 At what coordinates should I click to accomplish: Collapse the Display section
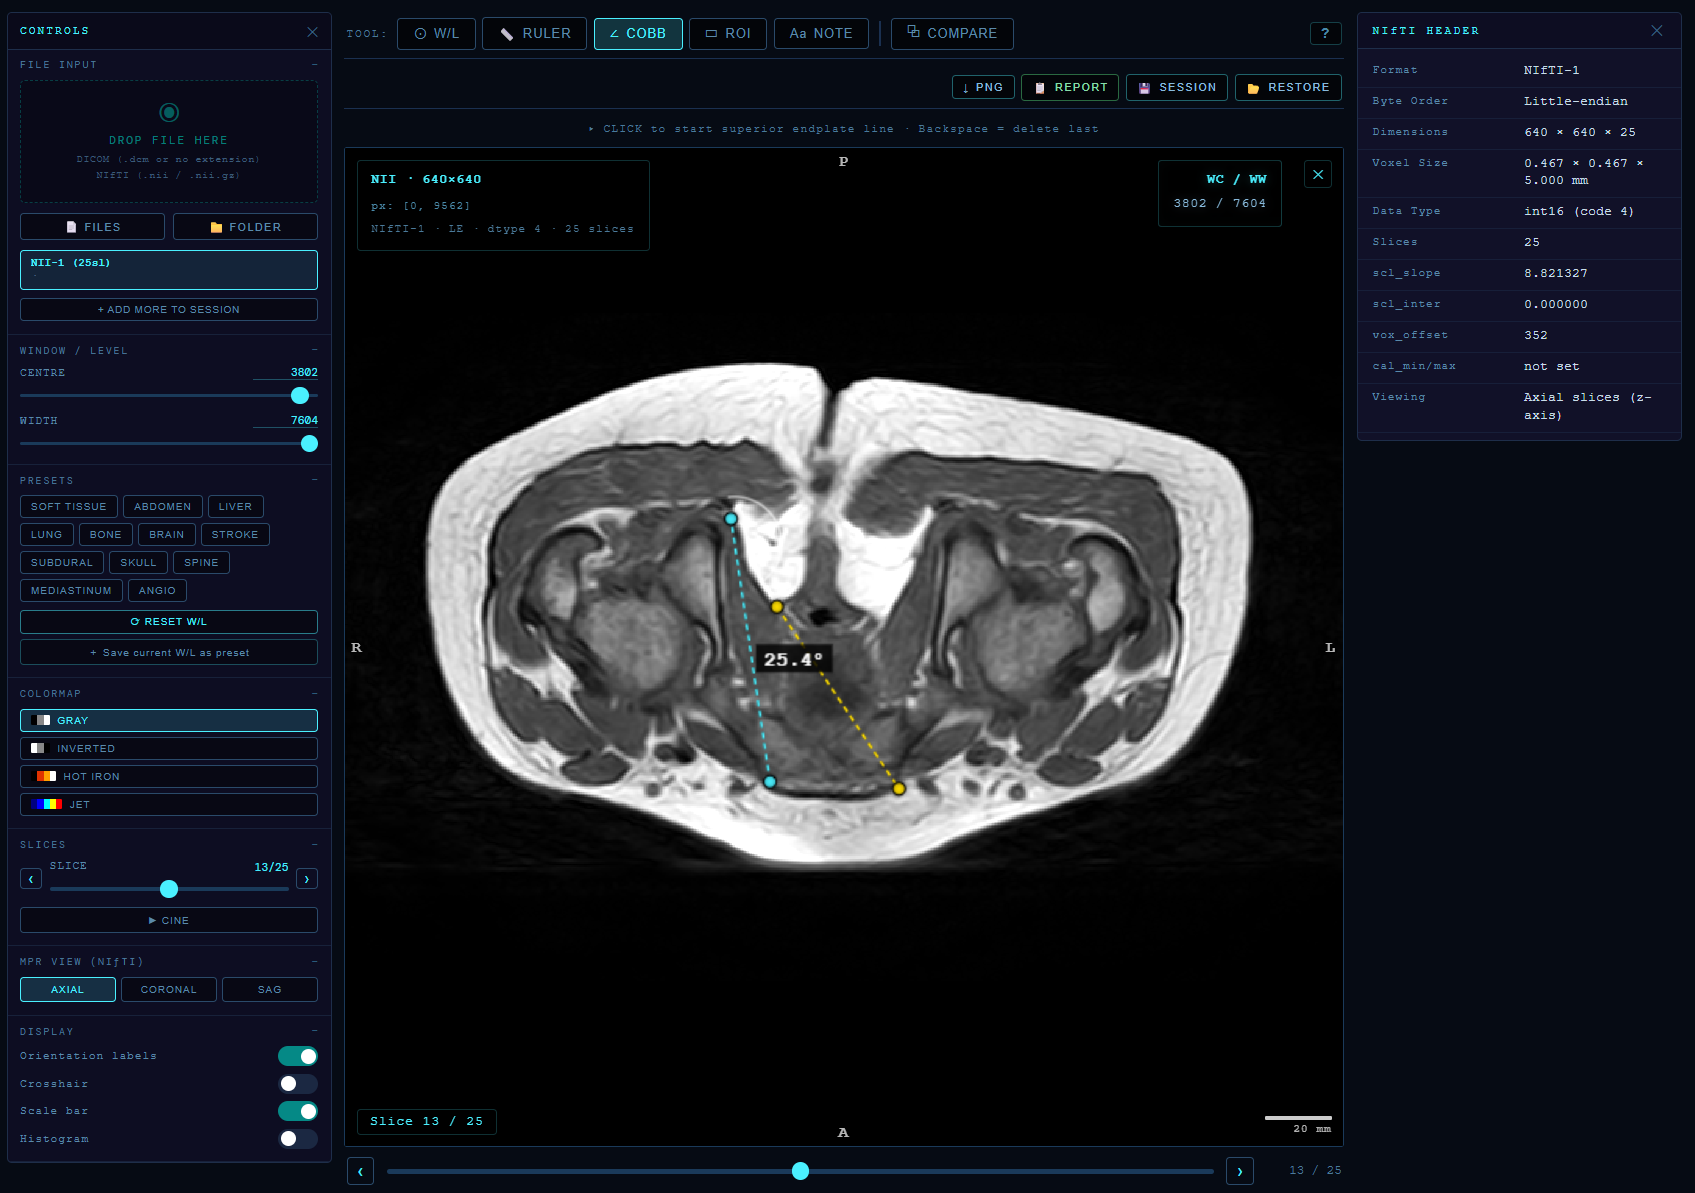pos(314,1031)
